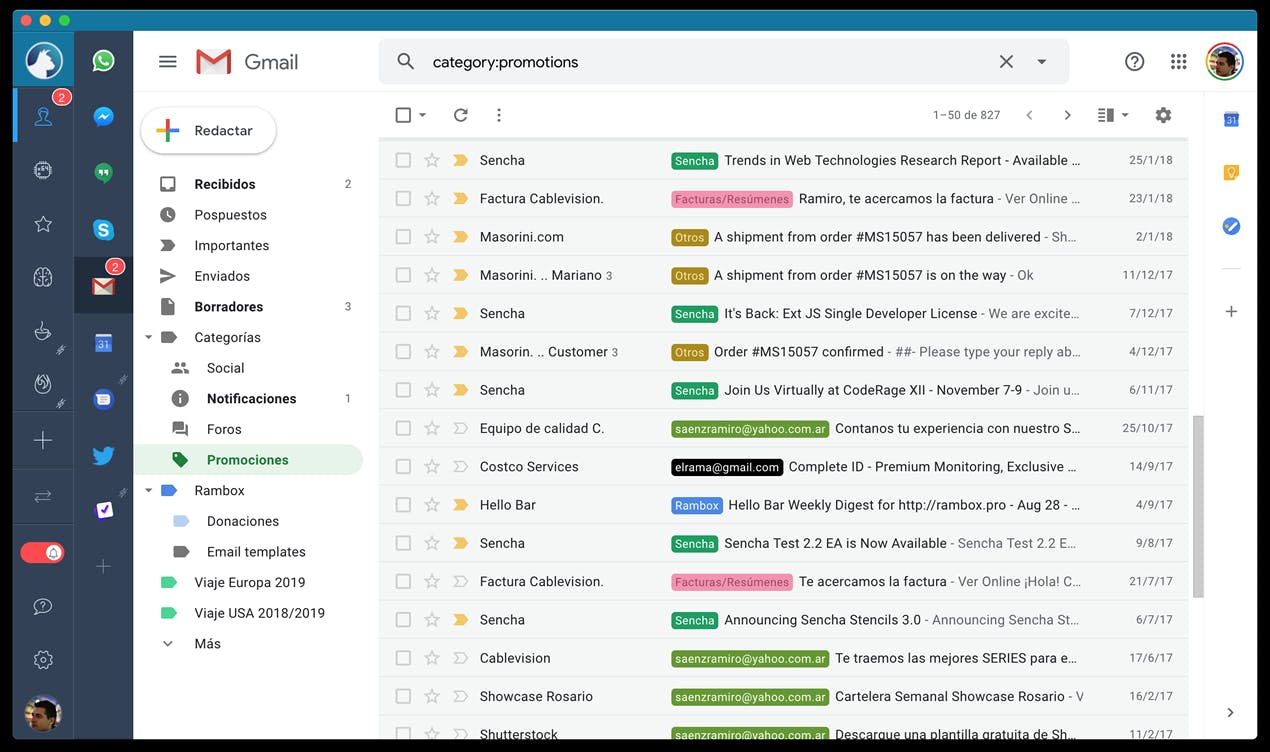
Task: Open Rambox settings gear in left bar
Action: coord(43,660)
